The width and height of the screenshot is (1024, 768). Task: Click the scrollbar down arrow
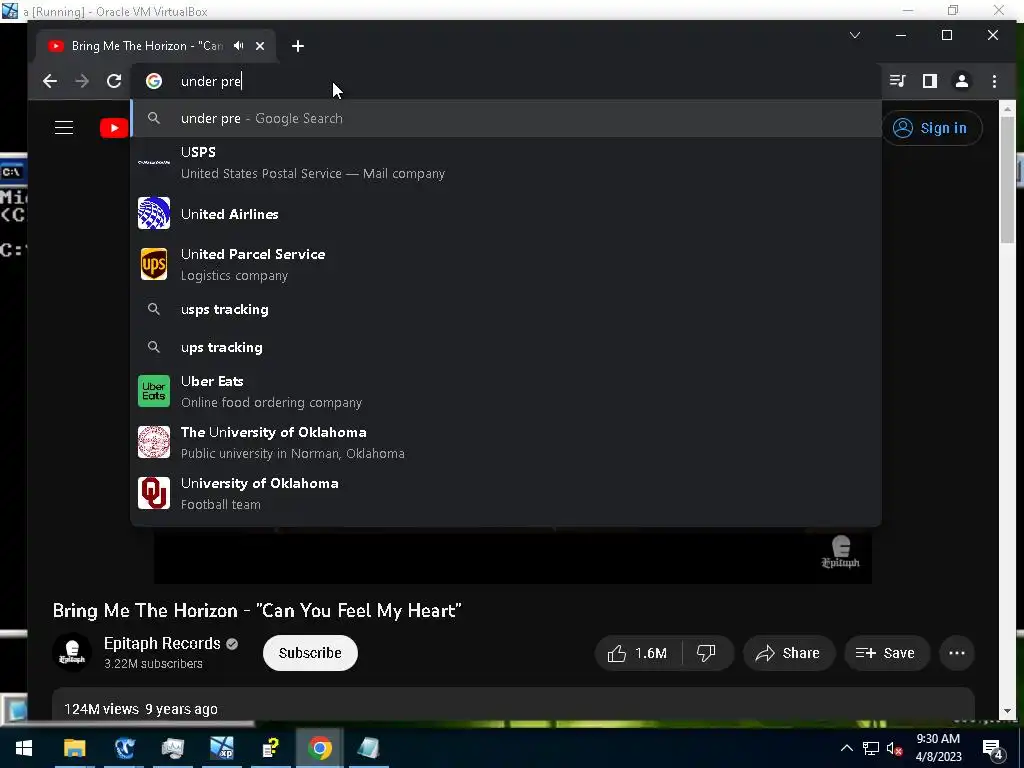1007,711
